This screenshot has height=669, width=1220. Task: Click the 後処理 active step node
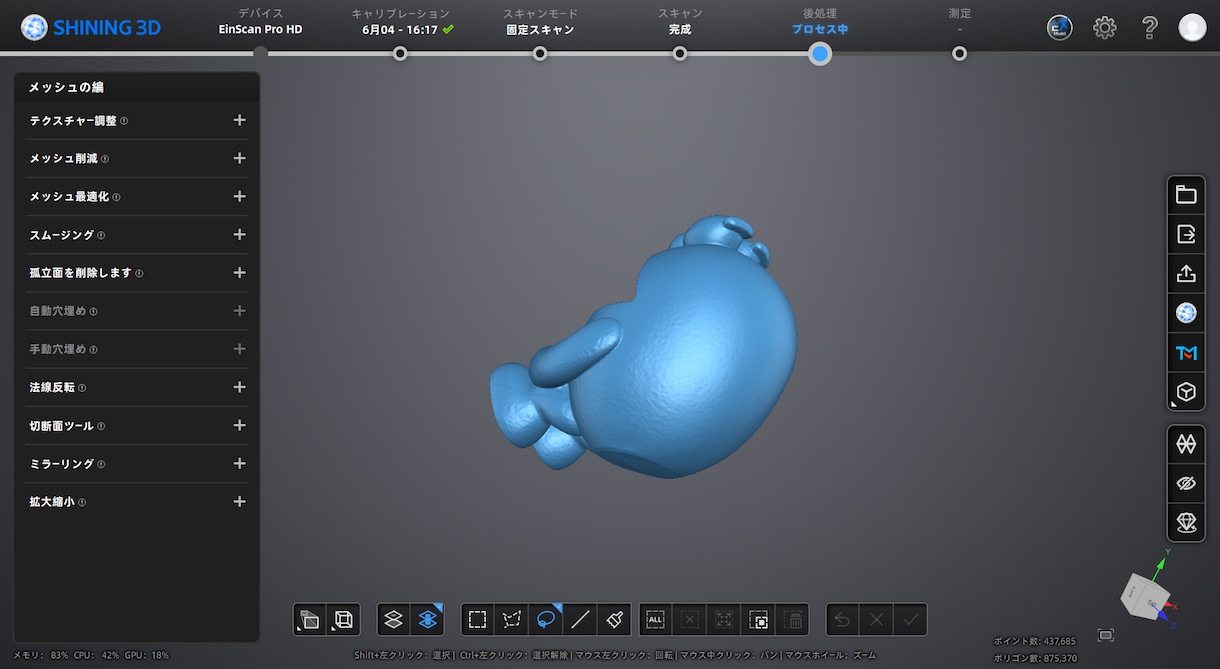[x=820, y=53]
